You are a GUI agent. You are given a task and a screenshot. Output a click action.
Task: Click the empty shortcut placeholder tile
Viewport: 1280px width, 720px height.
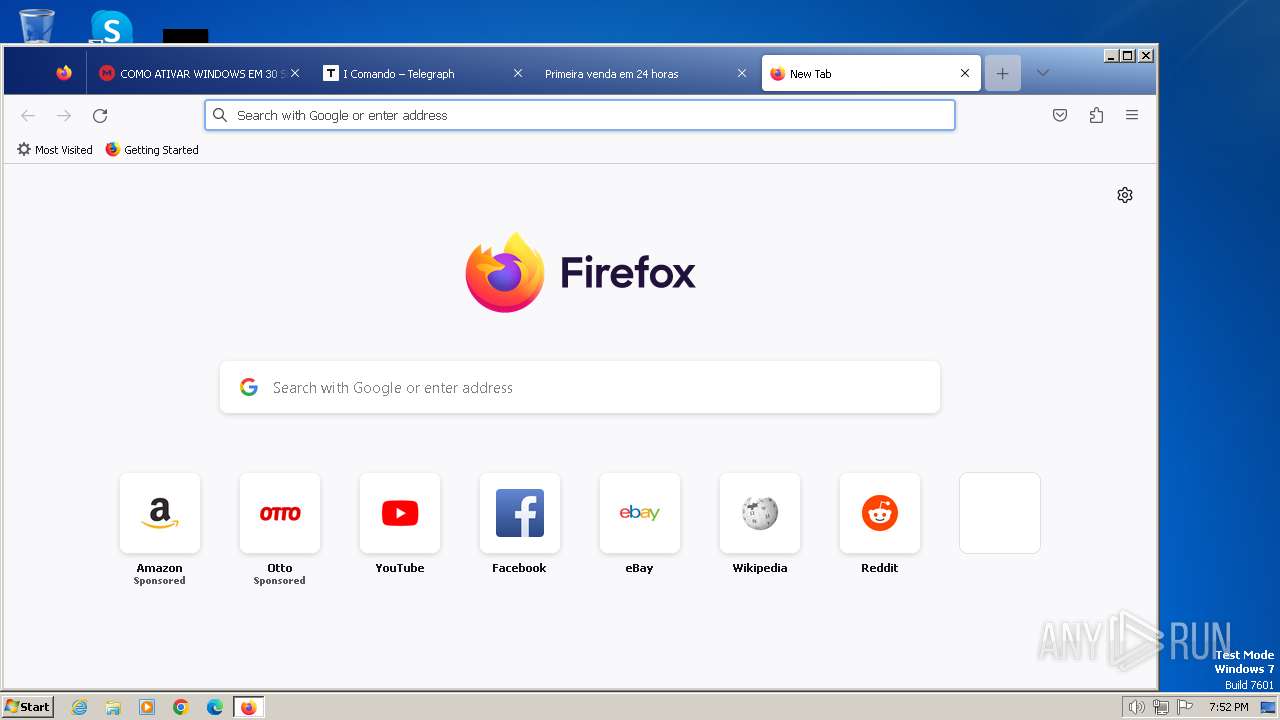[x=1000, y=513]
